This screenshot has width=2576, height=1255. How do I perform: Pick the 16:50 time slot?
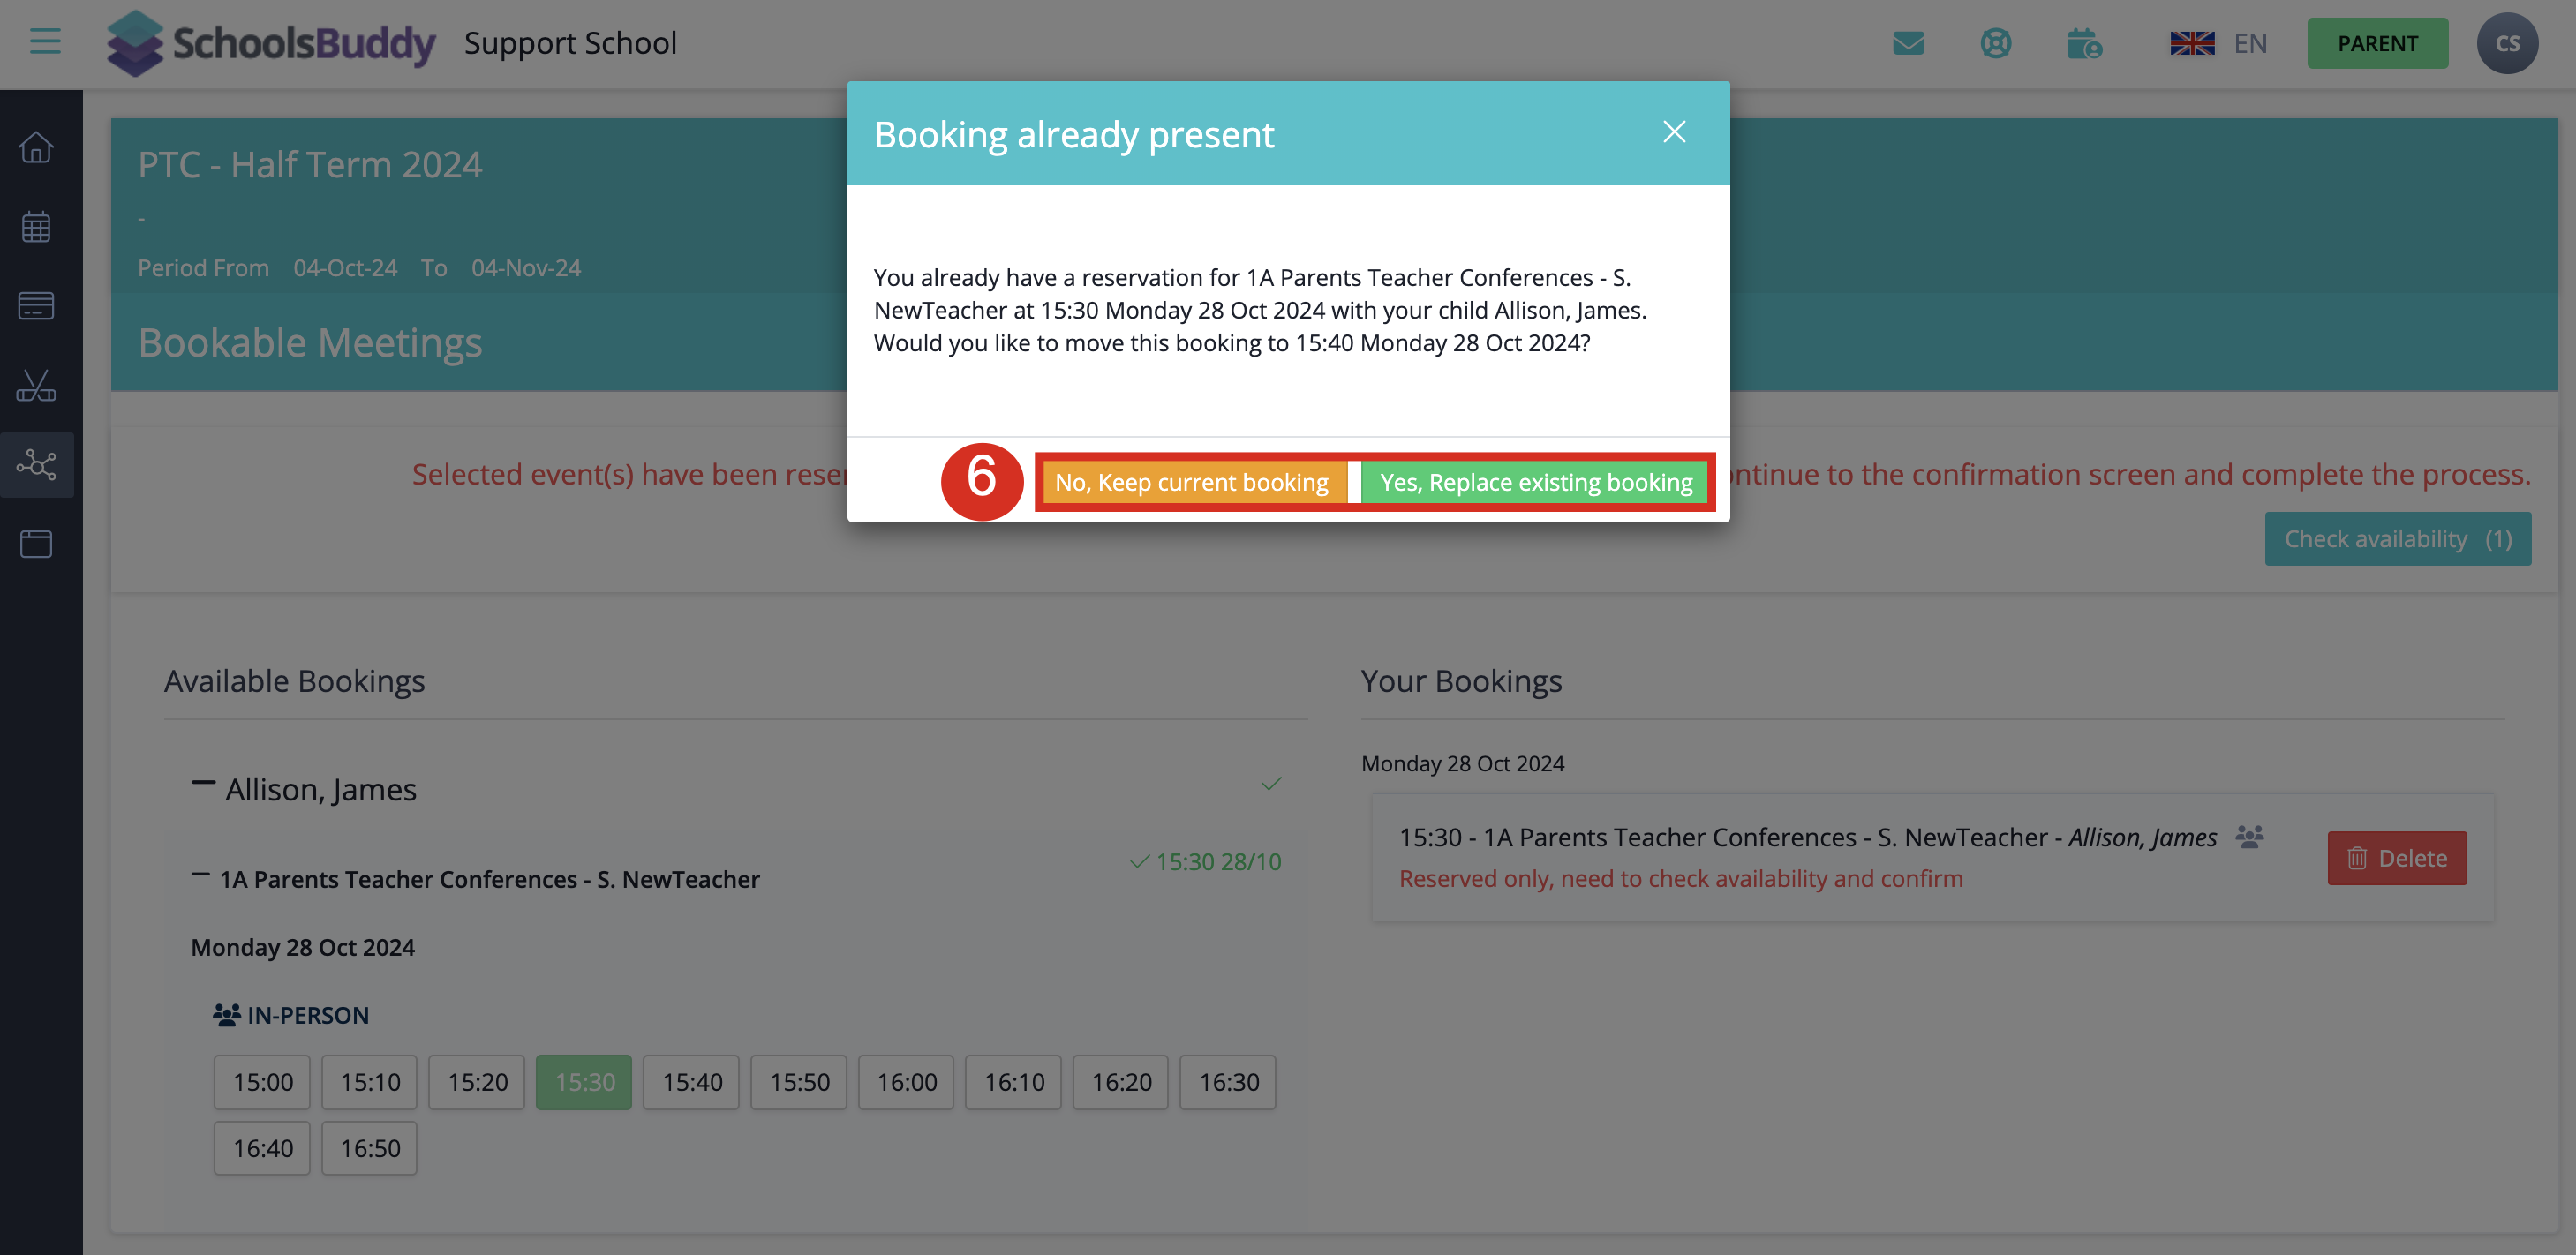(x=369, y=1148)
